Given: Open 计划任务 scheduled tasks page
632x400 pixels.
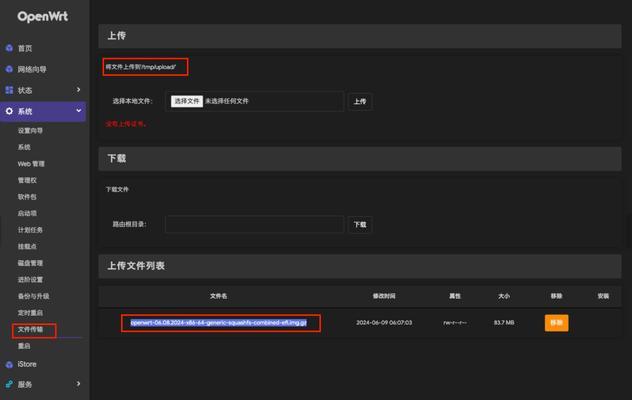Looking at the screenshot, I should pos(30,230).
